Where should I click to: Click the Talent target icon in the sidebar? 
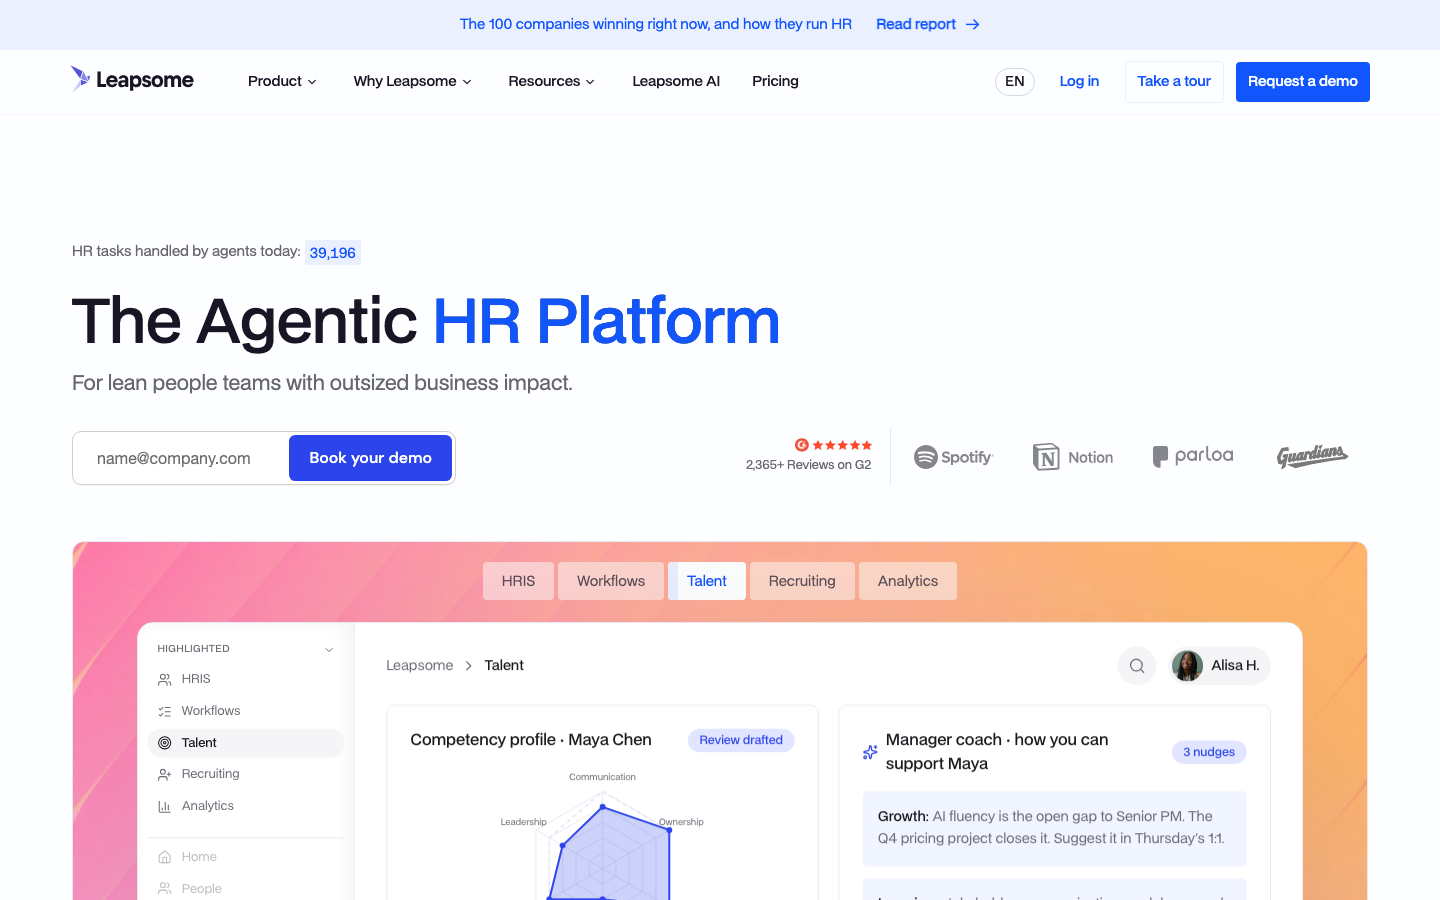165,743
